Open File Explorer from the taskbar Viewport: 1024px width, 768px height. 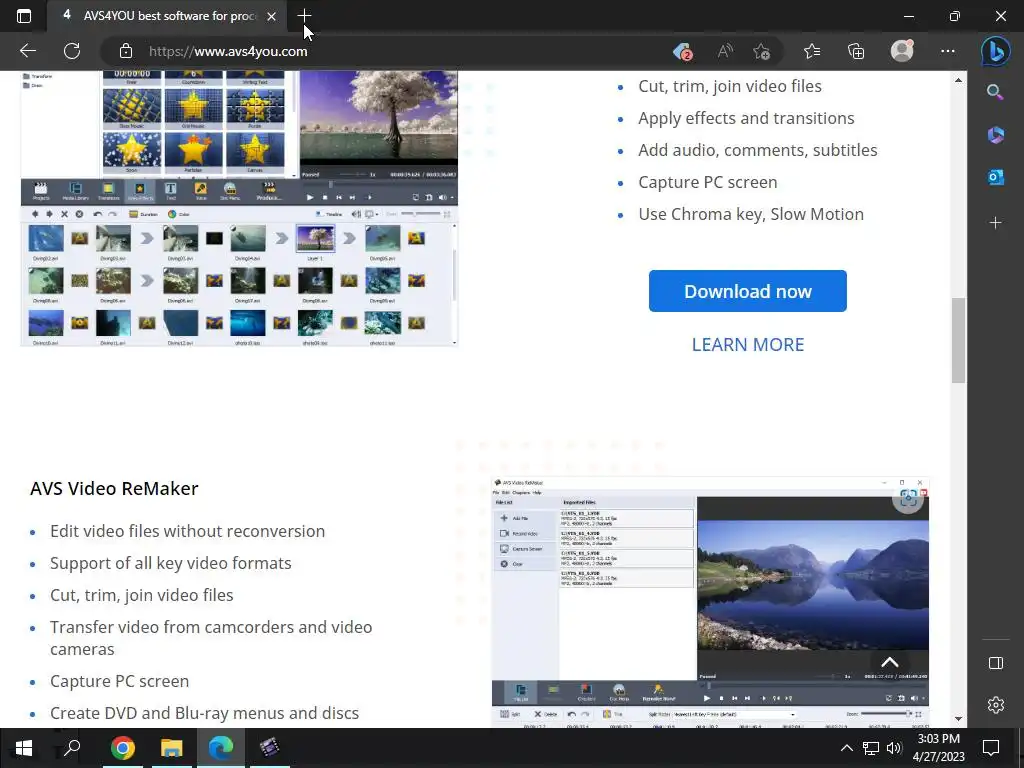172,748
